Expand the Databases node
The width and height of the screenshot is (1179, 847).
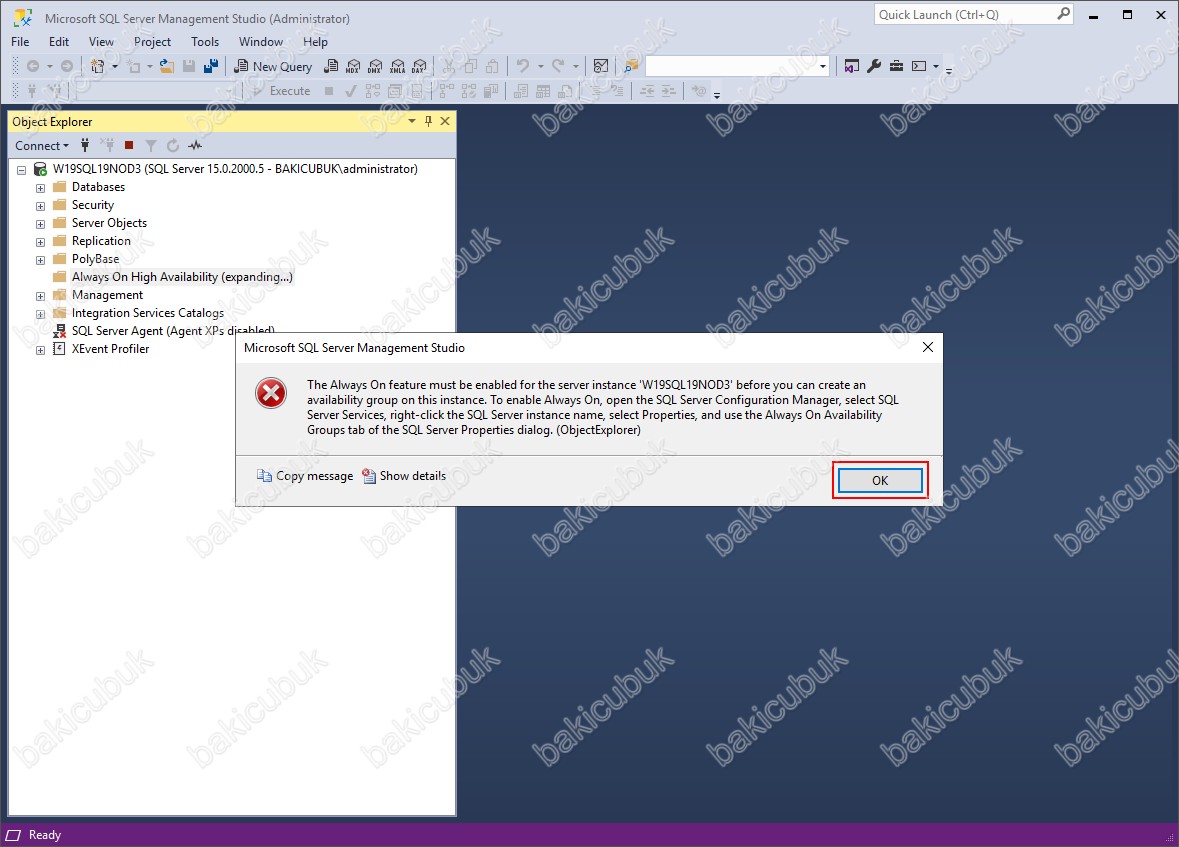[x=41, y=188]
